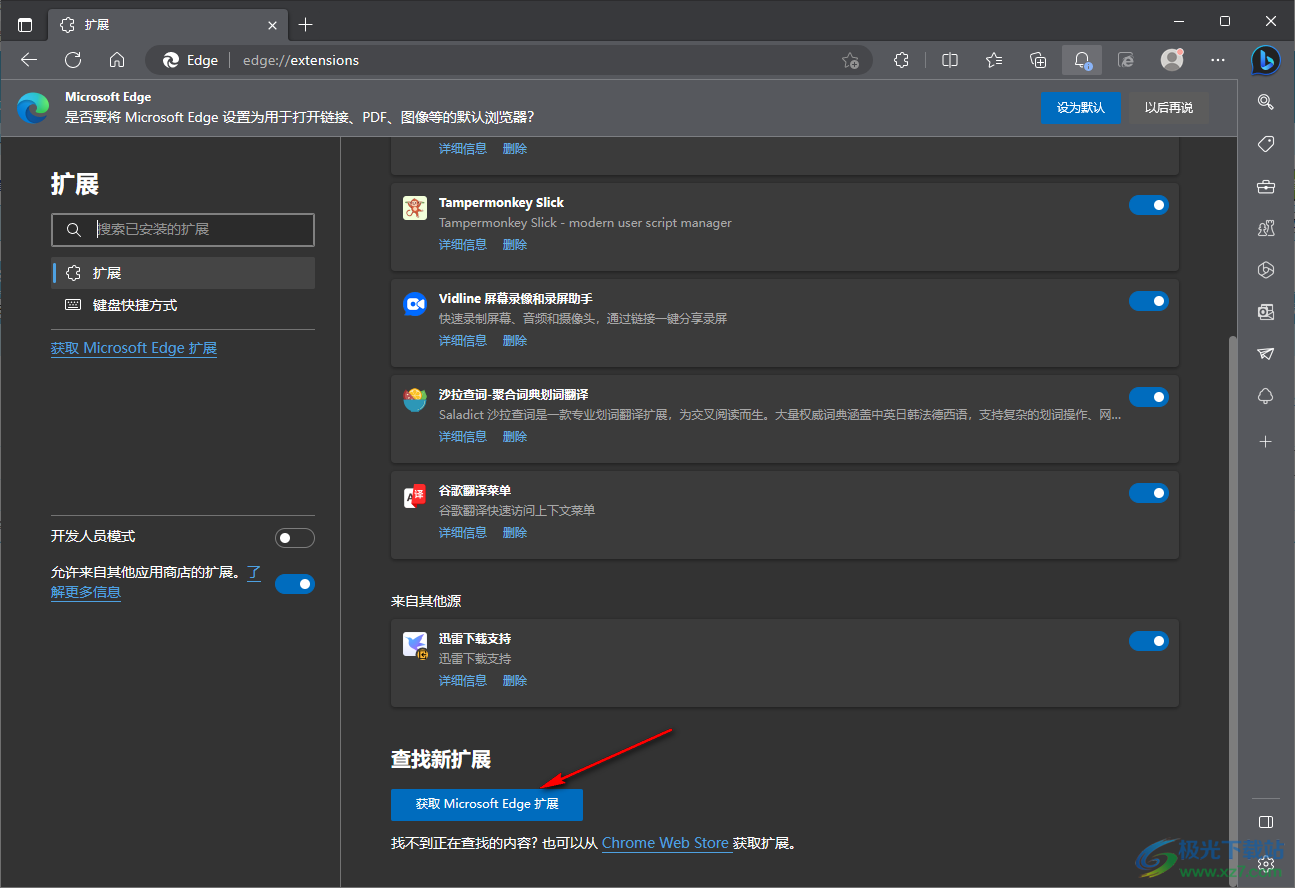Open tab actions menu icon
This screenshot has width=1295, height=888.
coord(25,24)
